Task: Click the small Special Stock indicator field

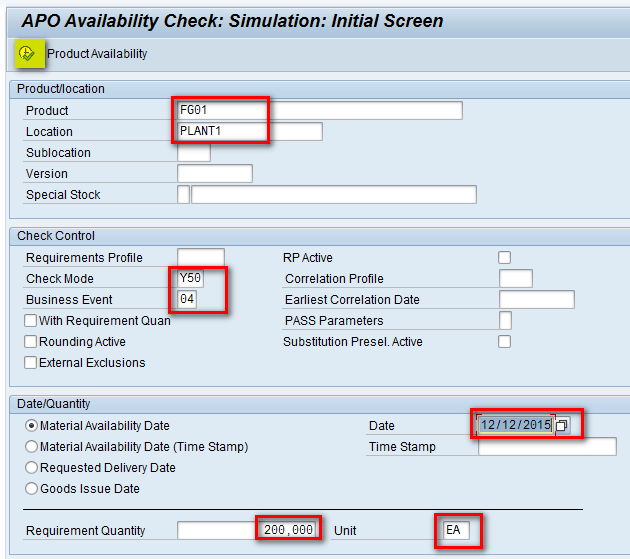Action: [183, 195]
